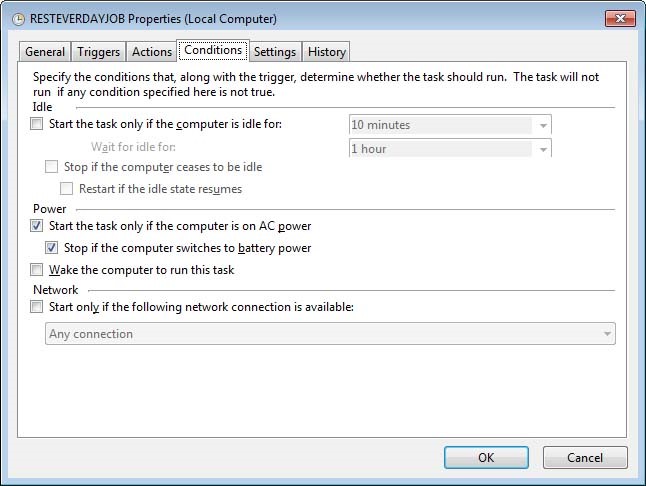Enable start only if computer is idle

click(37, 125)
